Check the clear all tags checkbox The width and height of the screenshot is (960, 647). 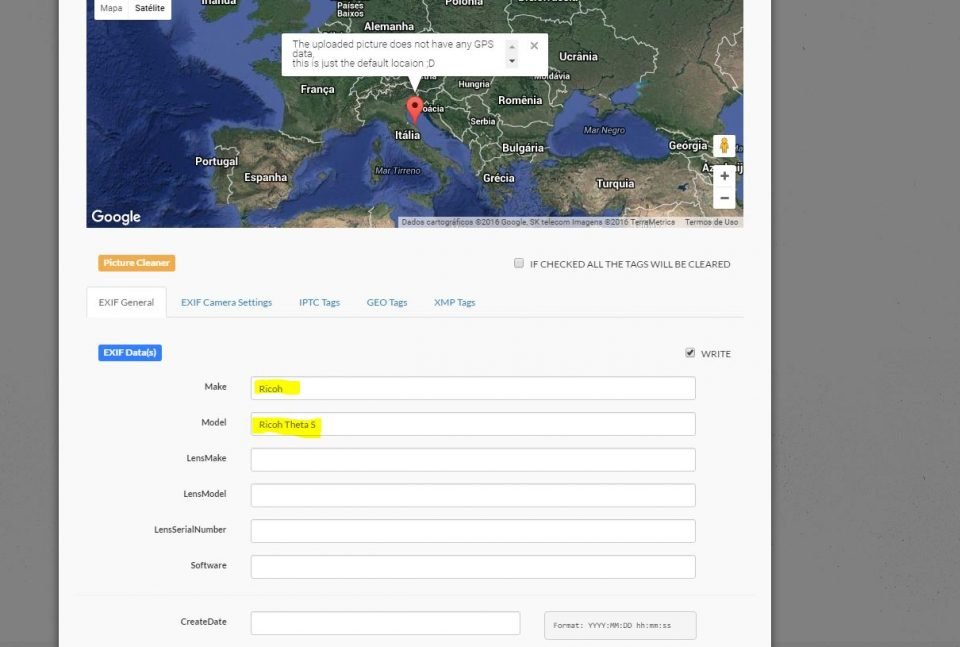[518, 264]
